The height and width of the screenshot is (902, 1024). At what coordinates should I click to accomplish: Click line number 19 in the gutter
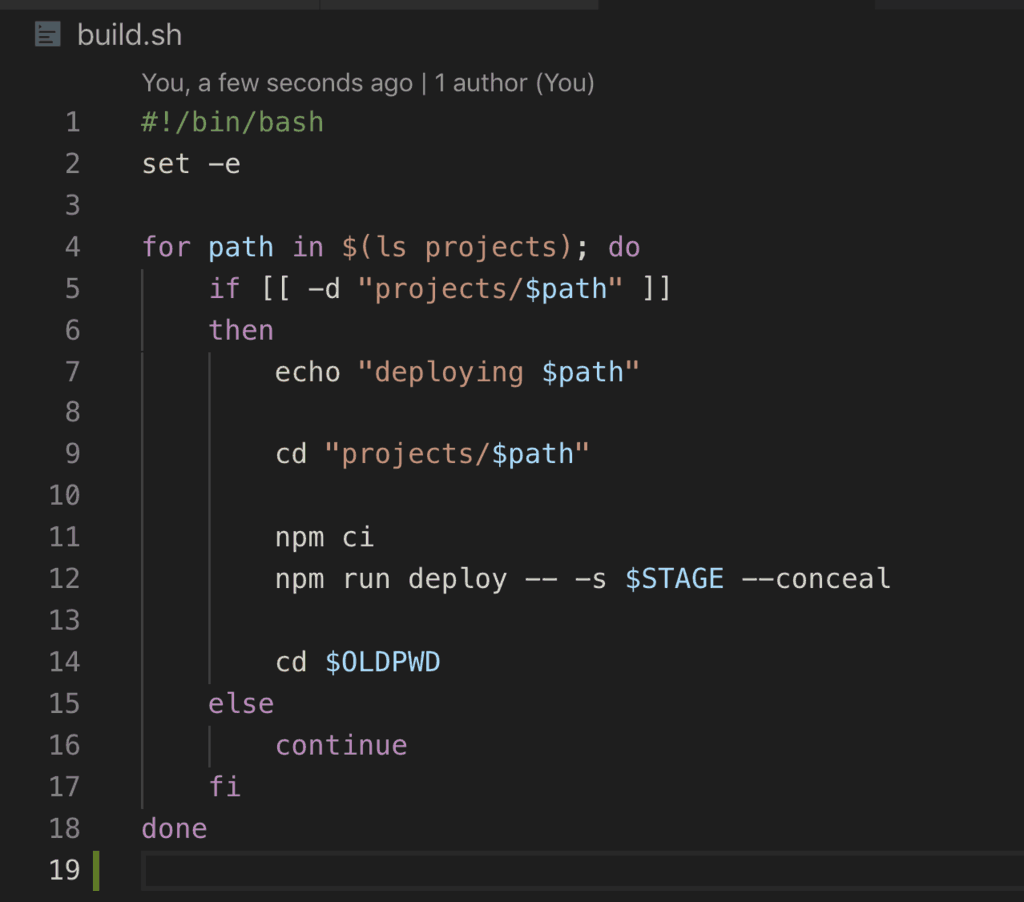[65, 870]
